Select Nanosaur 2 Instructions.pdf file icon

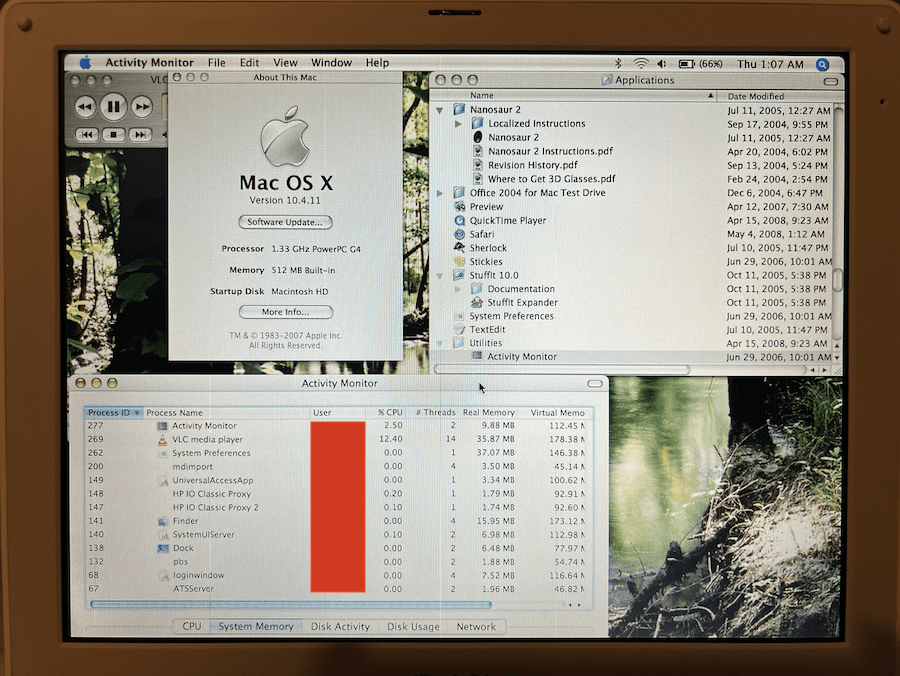[x=477, y=151]
